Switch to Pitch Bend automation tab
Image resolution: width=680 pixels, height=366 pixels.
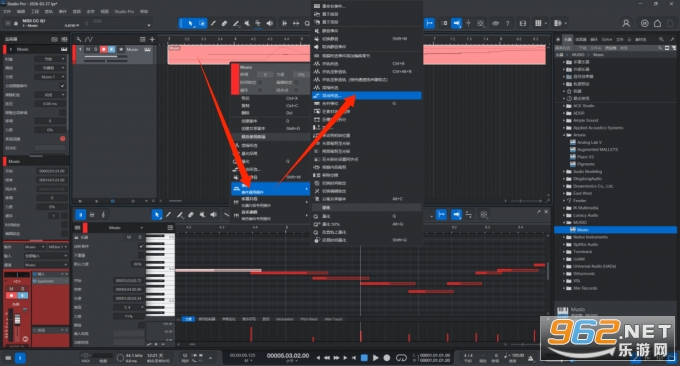pyautogui.click(x=309, y=319)
